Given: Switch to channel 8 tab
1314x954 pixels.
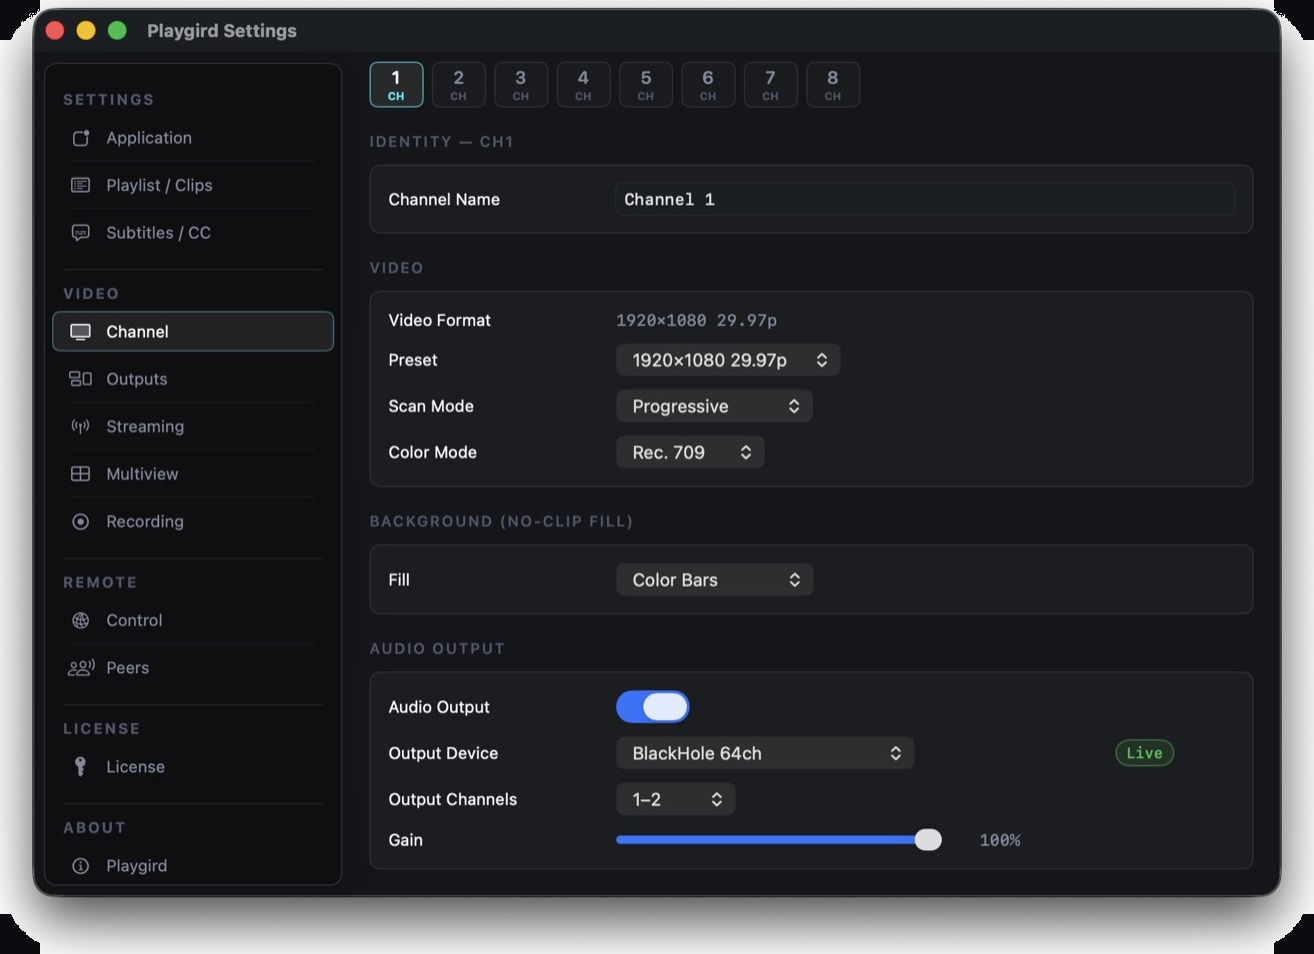Looking at the screenshot, I should click(x=833, y=84).
